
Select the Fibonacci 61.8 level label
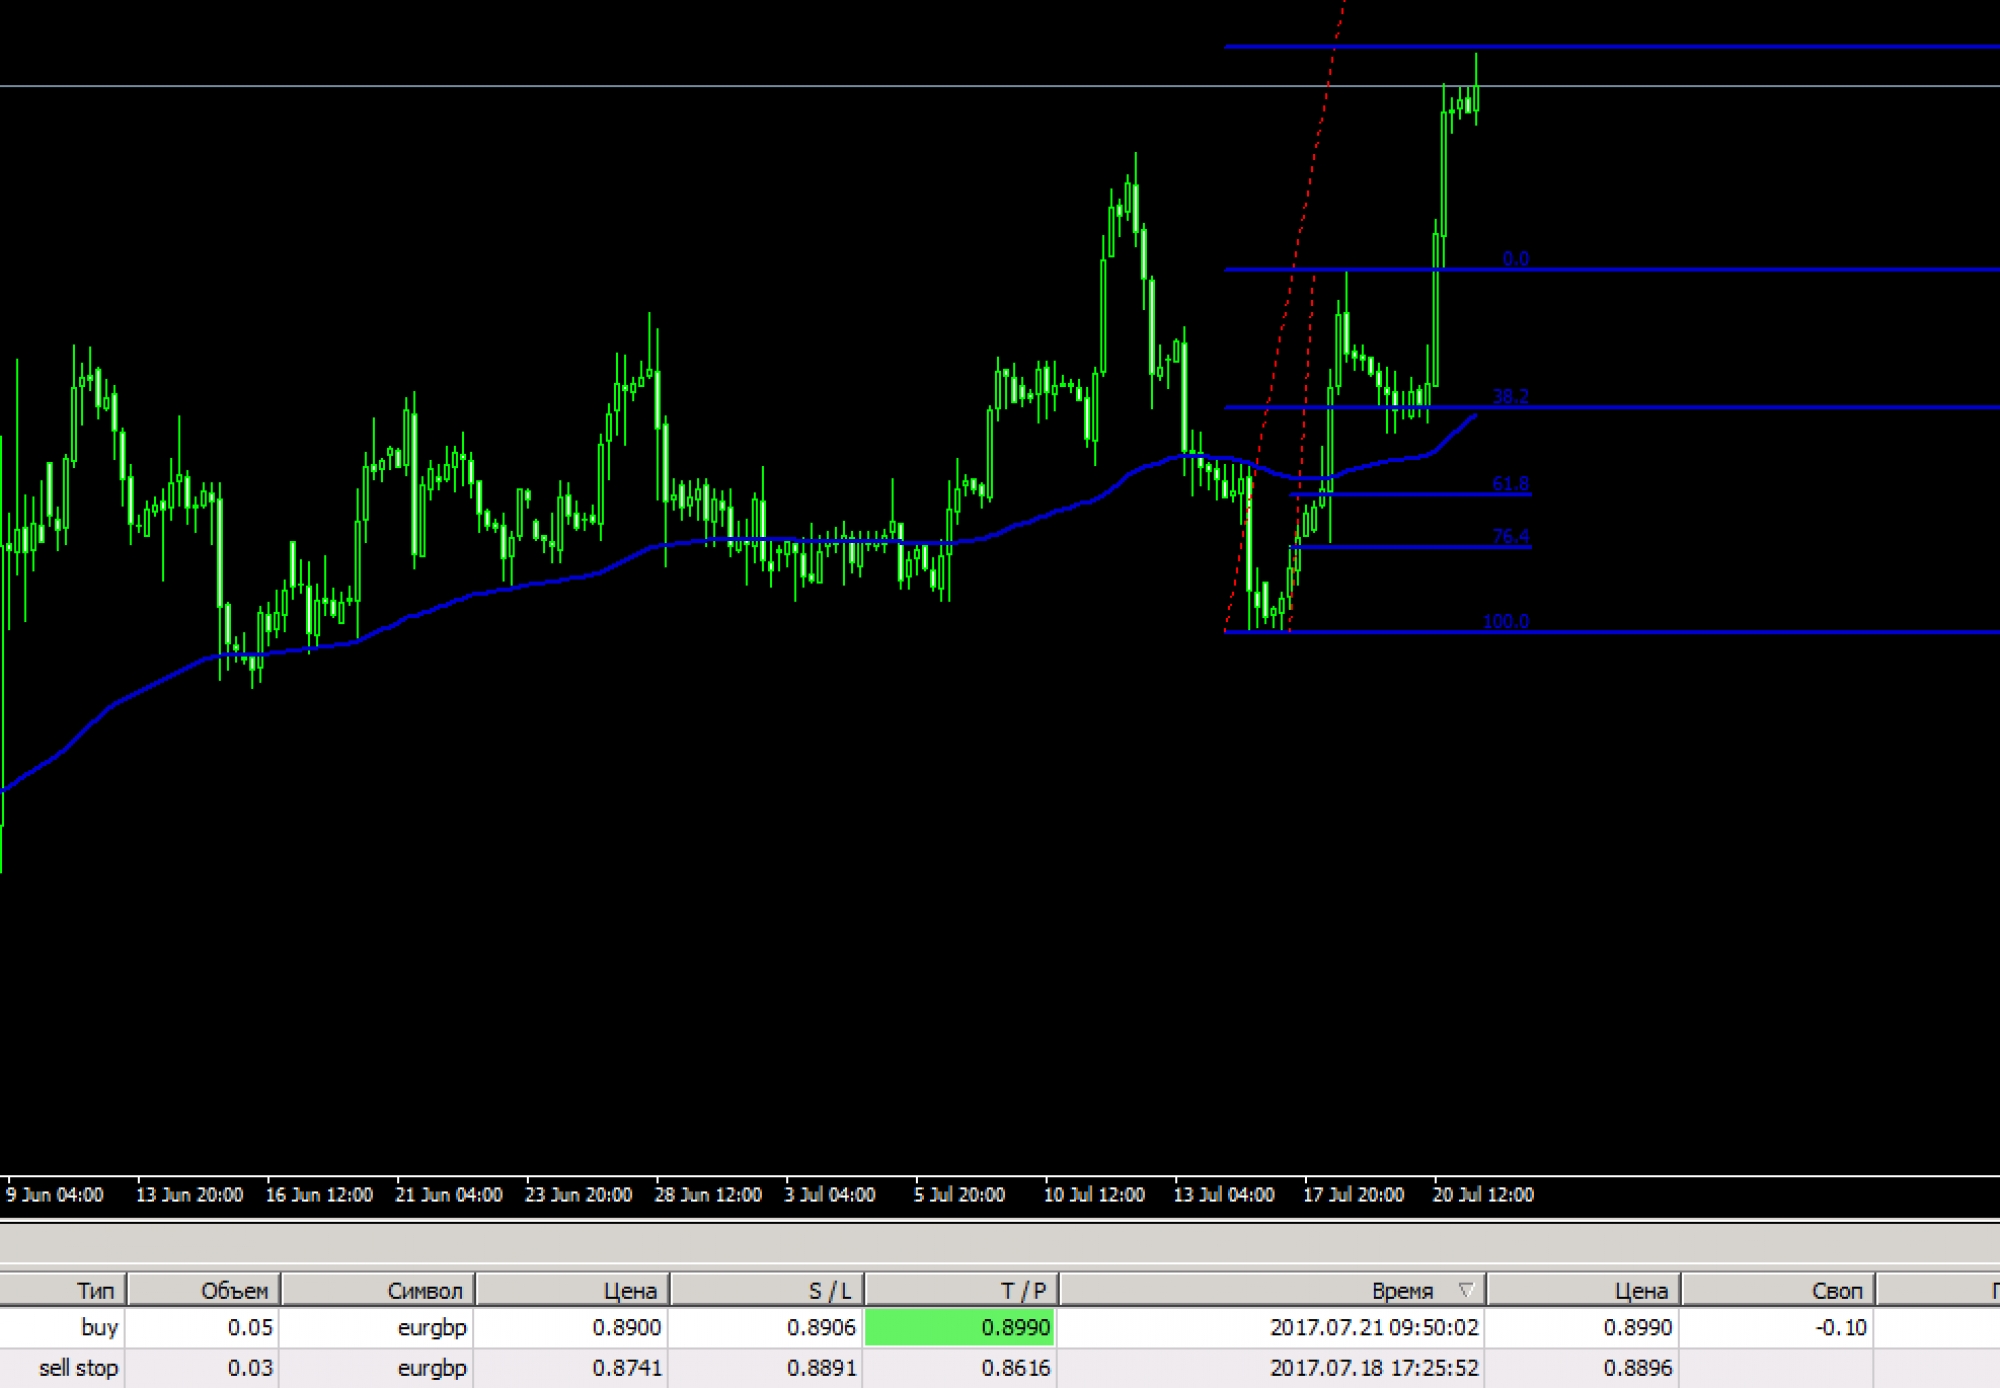coord(1510,484)
